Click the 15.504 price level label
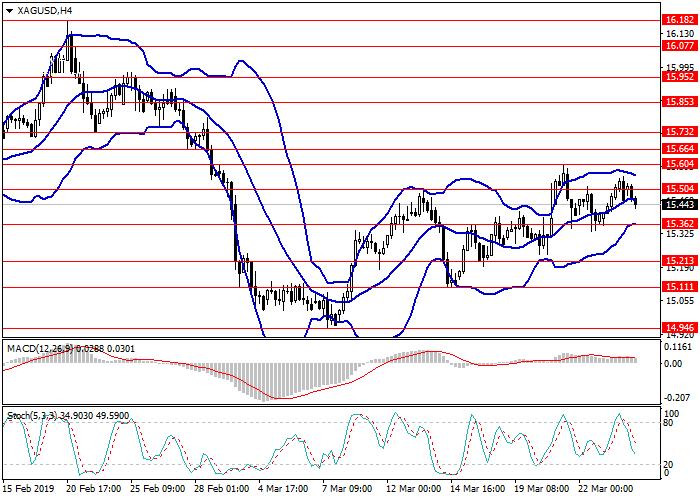 coord(679,188)
